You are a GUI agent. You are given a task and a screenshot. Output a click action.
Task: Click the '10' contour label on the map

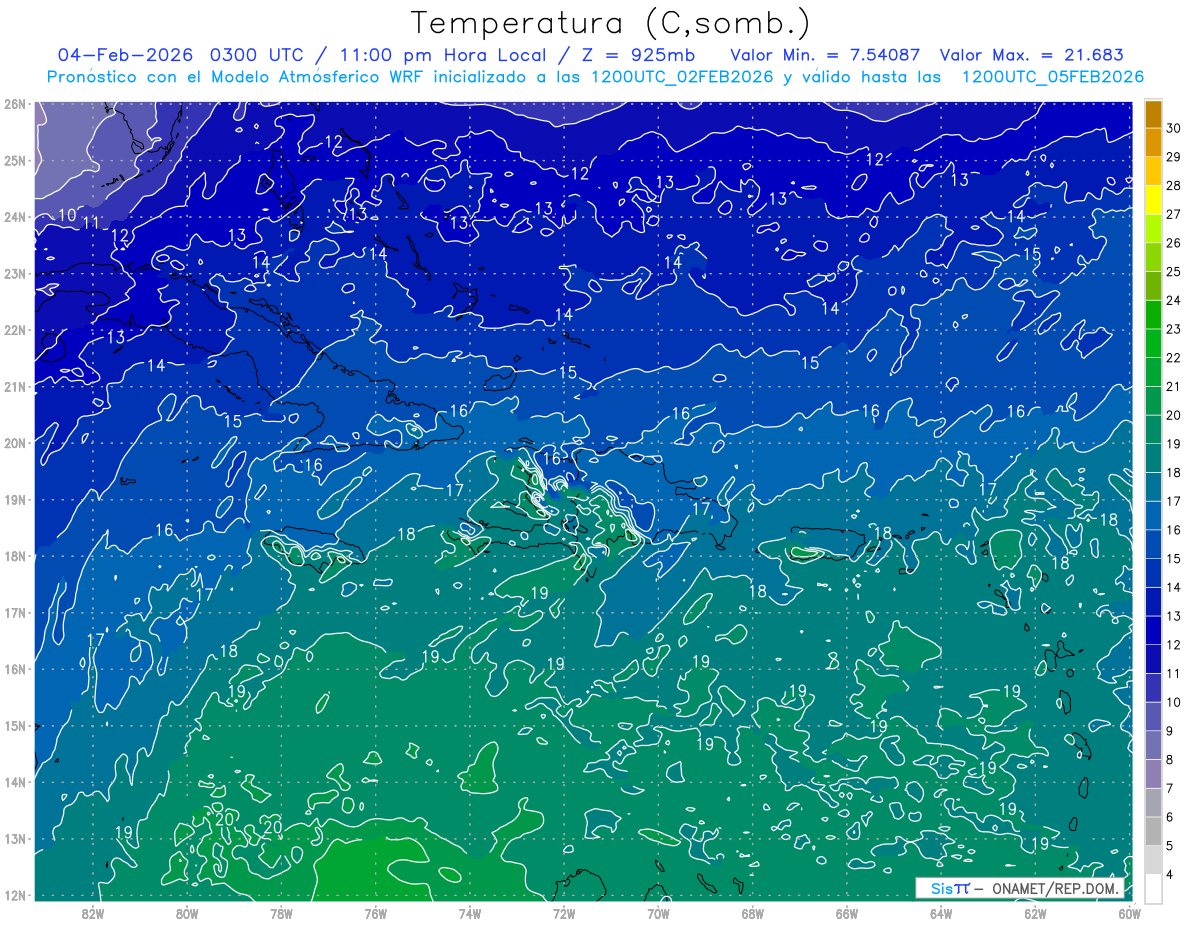(67, 215)
